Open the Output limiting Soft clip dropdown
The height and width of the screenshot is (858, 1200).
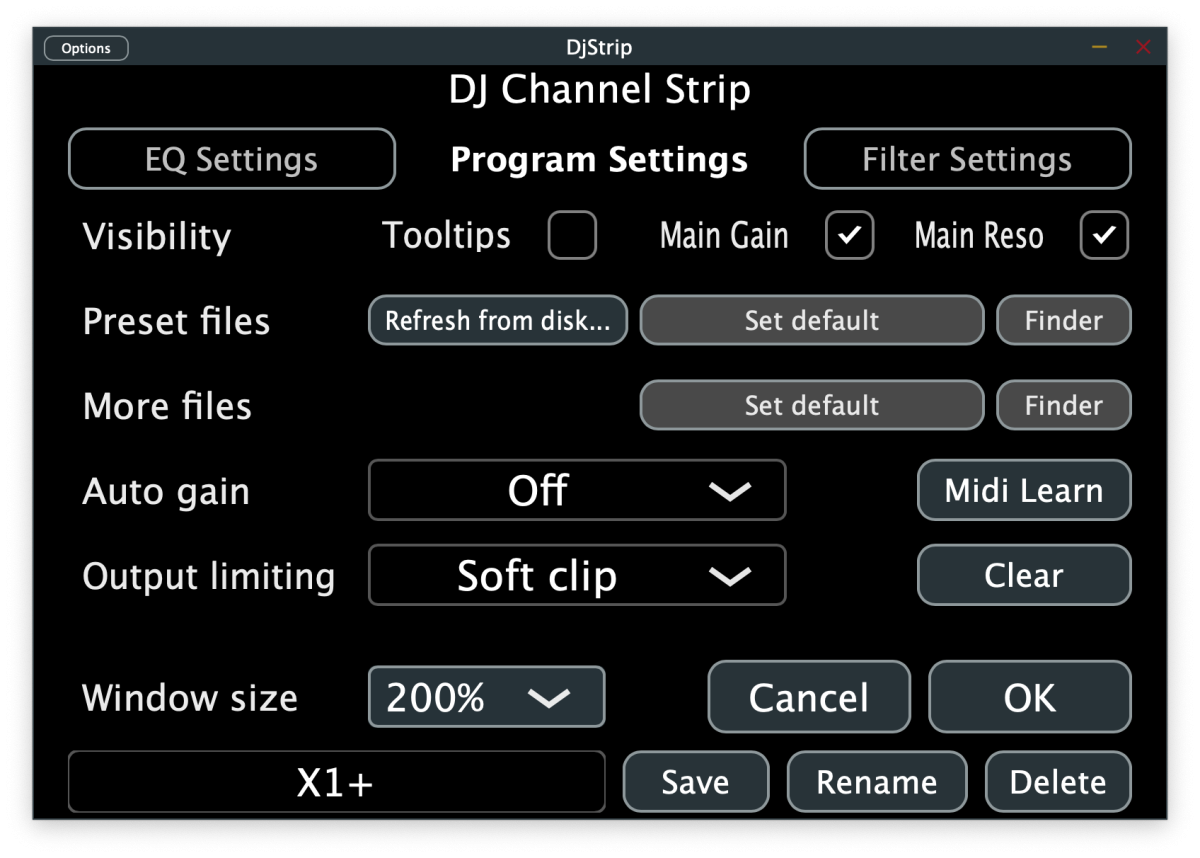pyautogui.click(x=577, y=575)
